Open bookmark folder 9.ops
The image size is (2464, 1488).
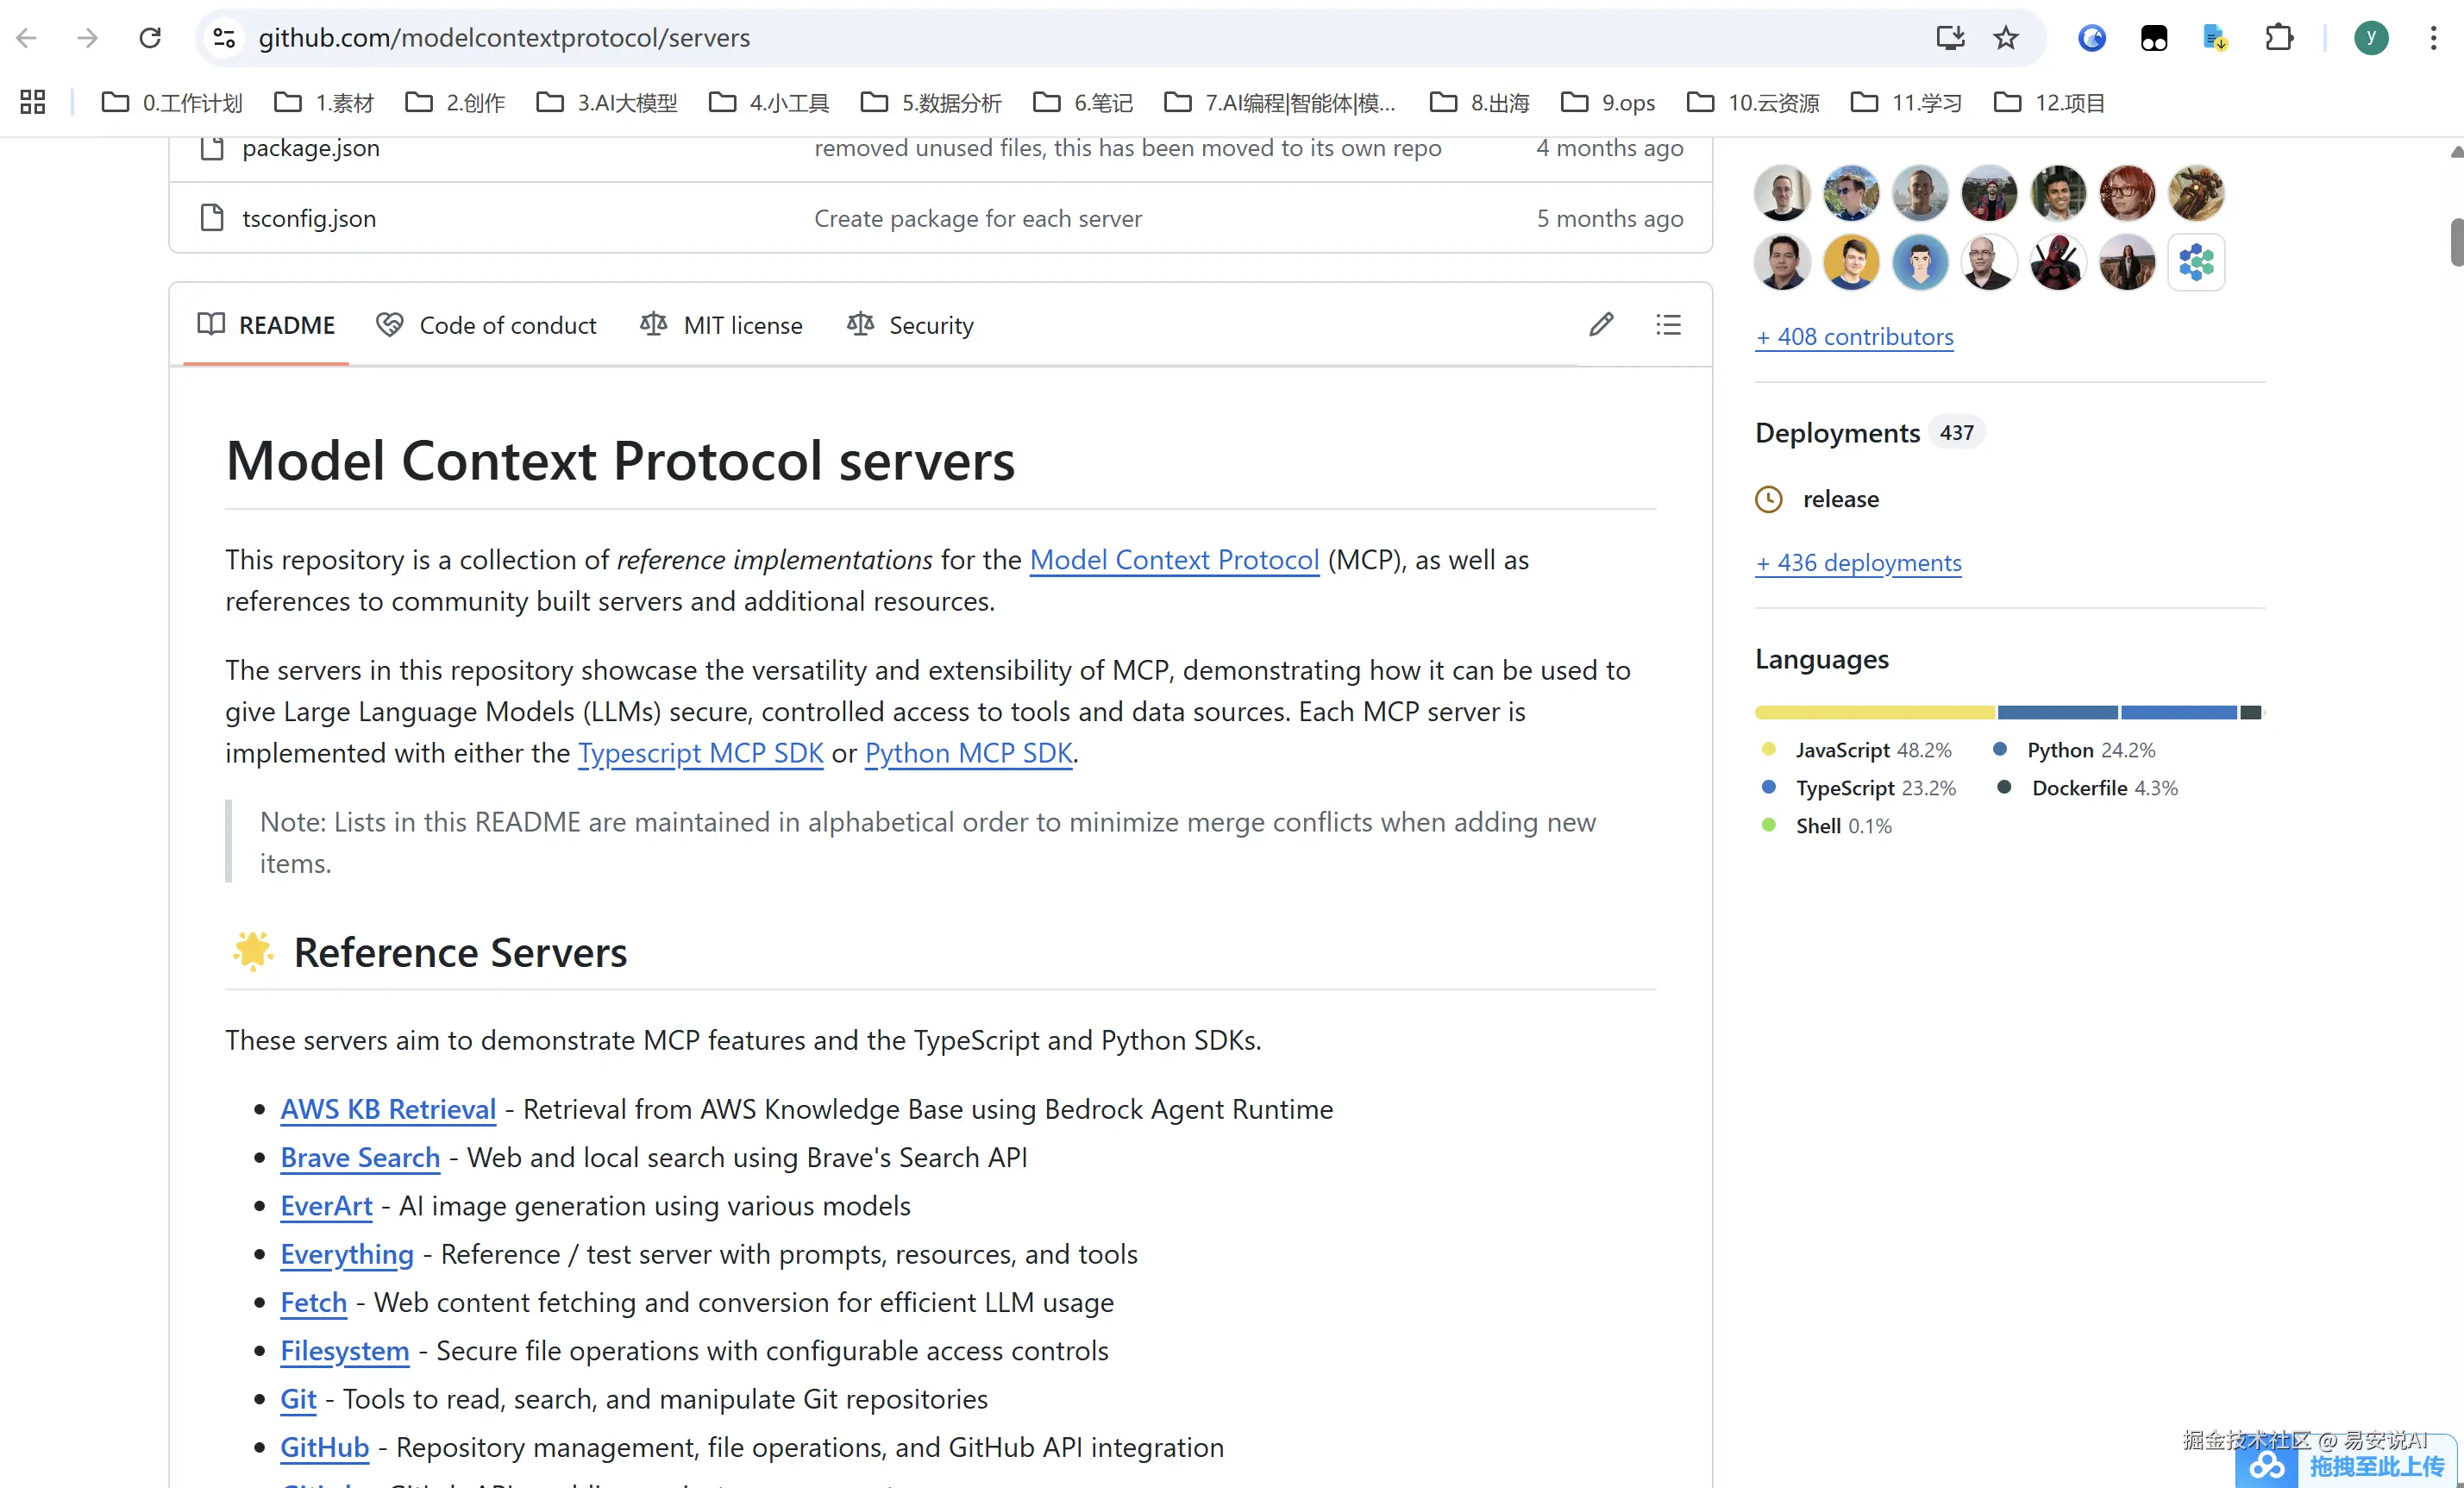pos(1608,102)
